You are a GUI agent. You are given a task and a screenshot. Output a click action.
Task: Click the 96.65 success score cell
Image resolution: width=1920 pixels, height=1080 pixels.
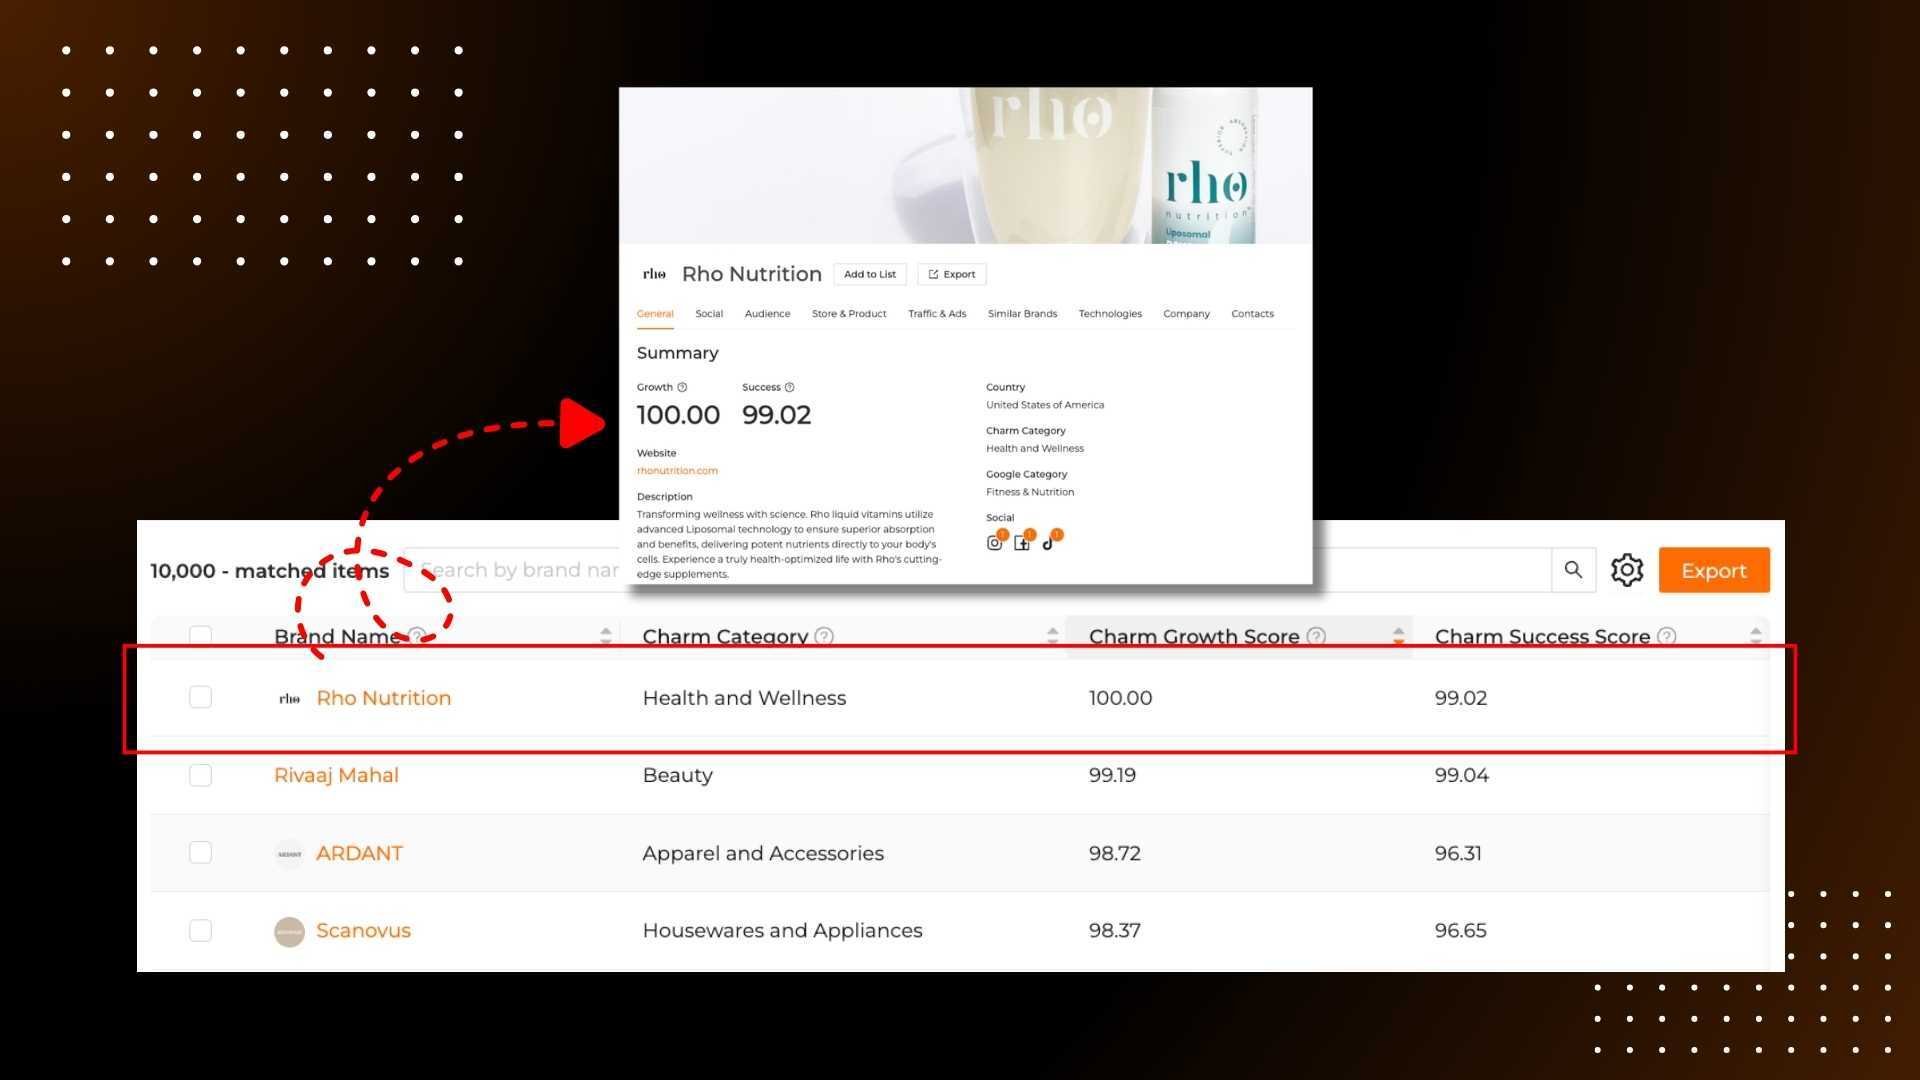(x=1460, y=930)
